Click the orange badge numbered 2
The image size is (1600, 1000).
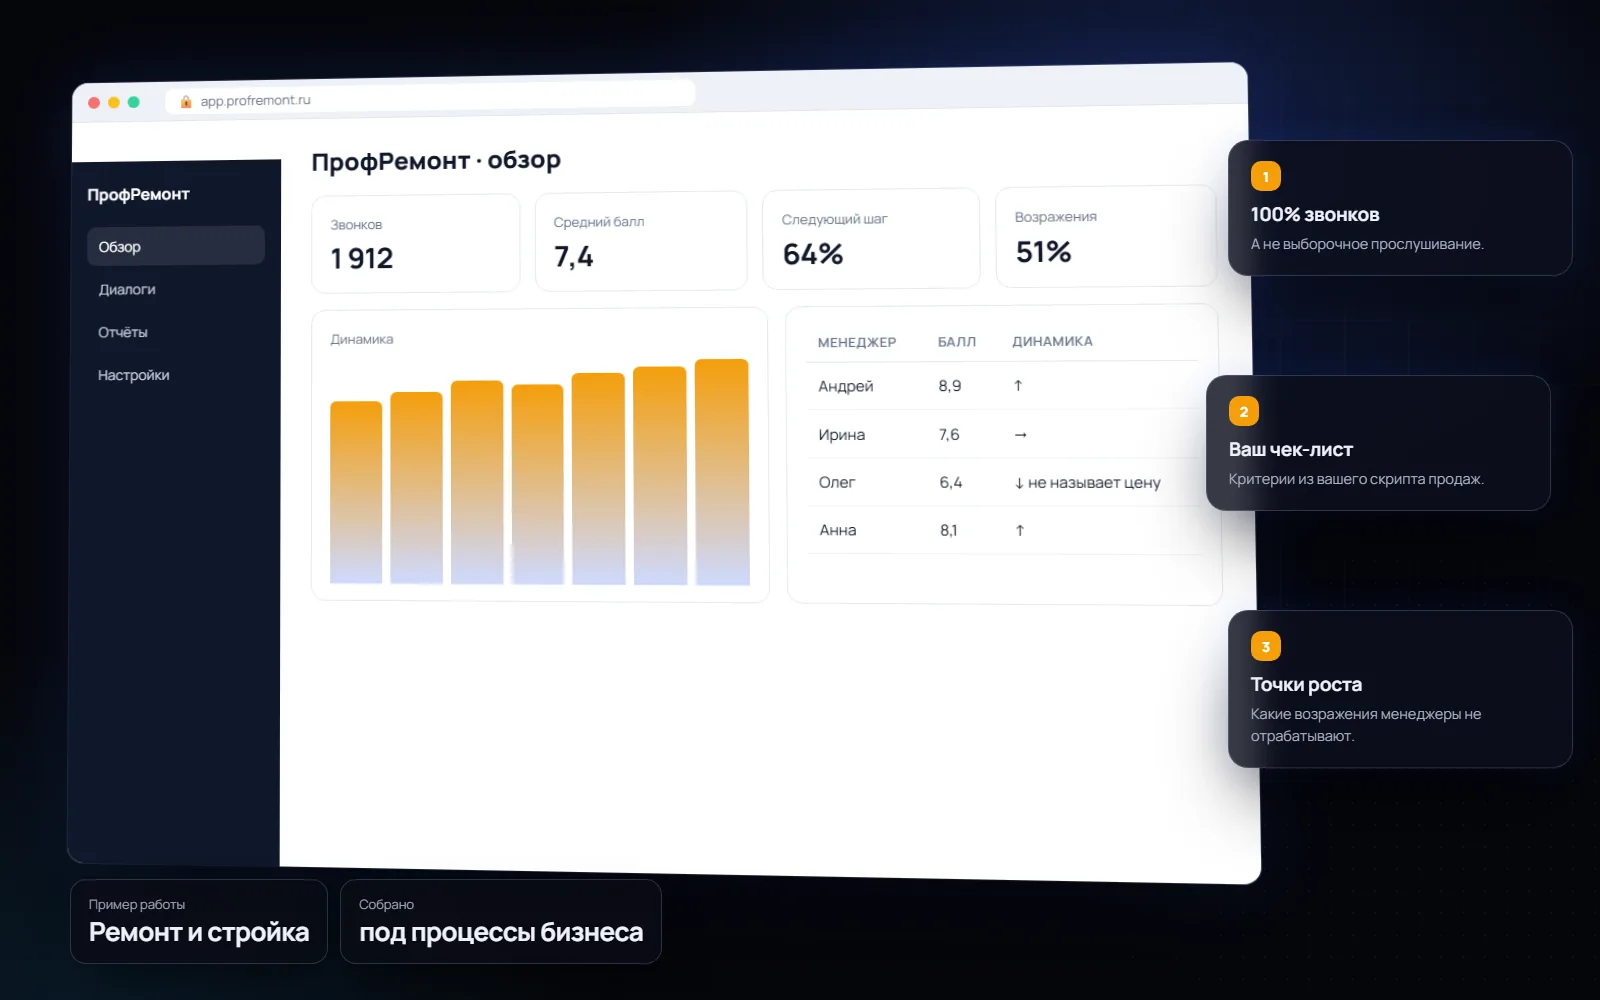(1244, 411)
